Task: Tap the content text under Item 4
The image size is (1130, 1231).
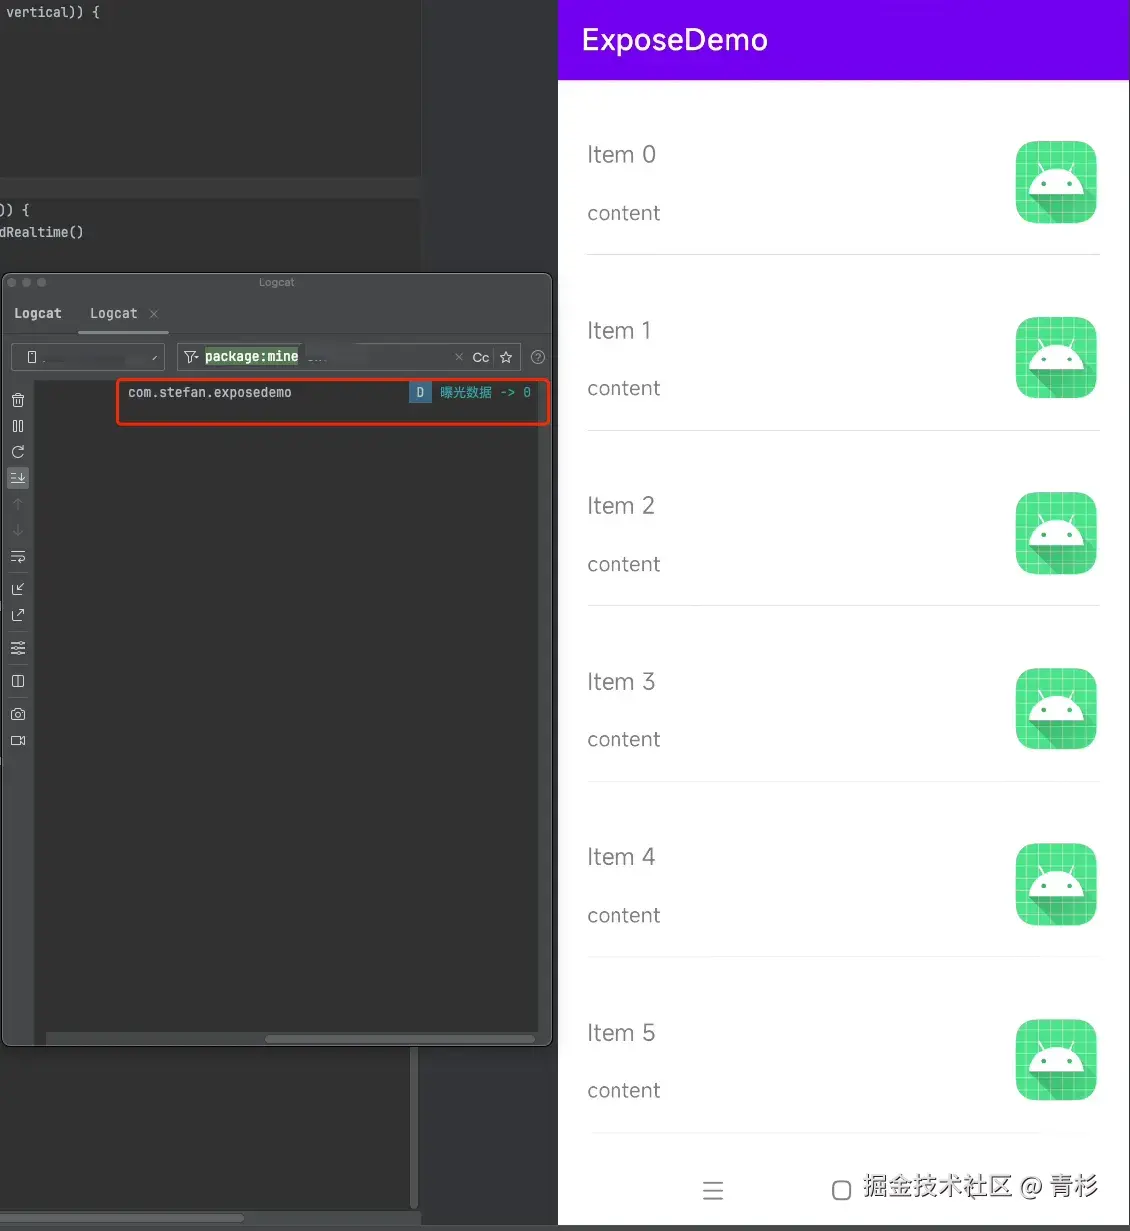Action: 624,915
